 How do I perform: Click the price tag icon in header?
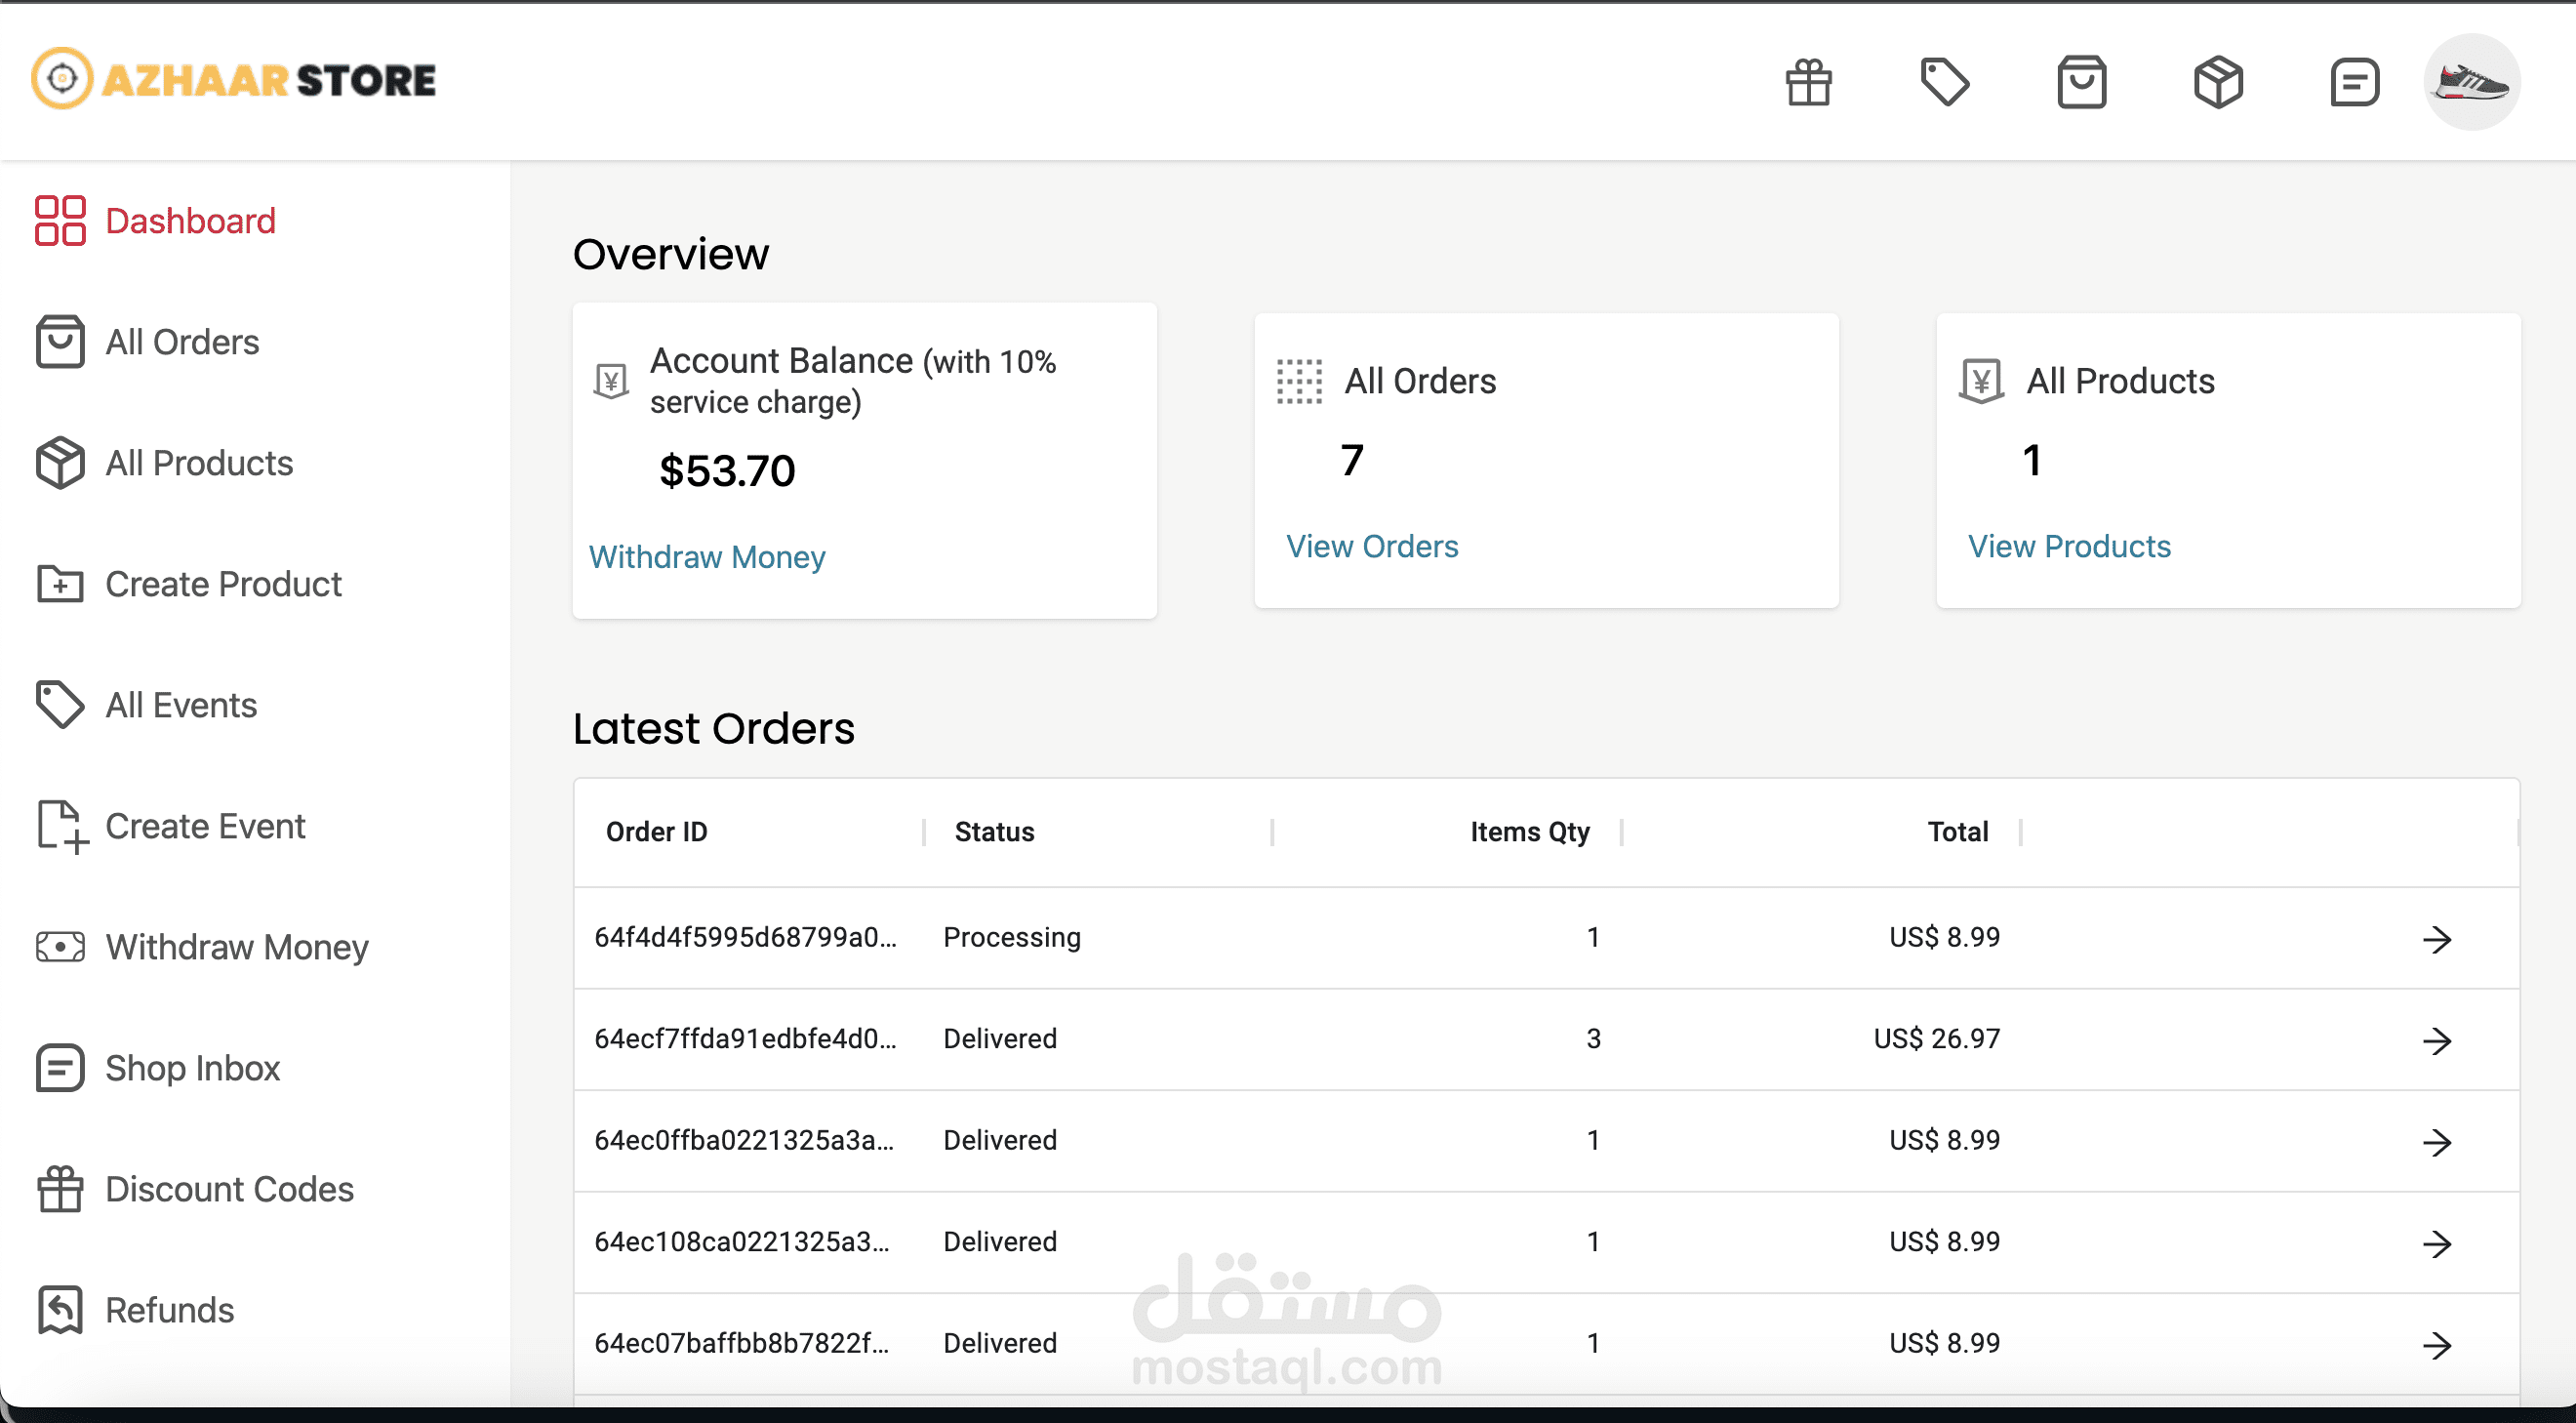point(1944,82)
